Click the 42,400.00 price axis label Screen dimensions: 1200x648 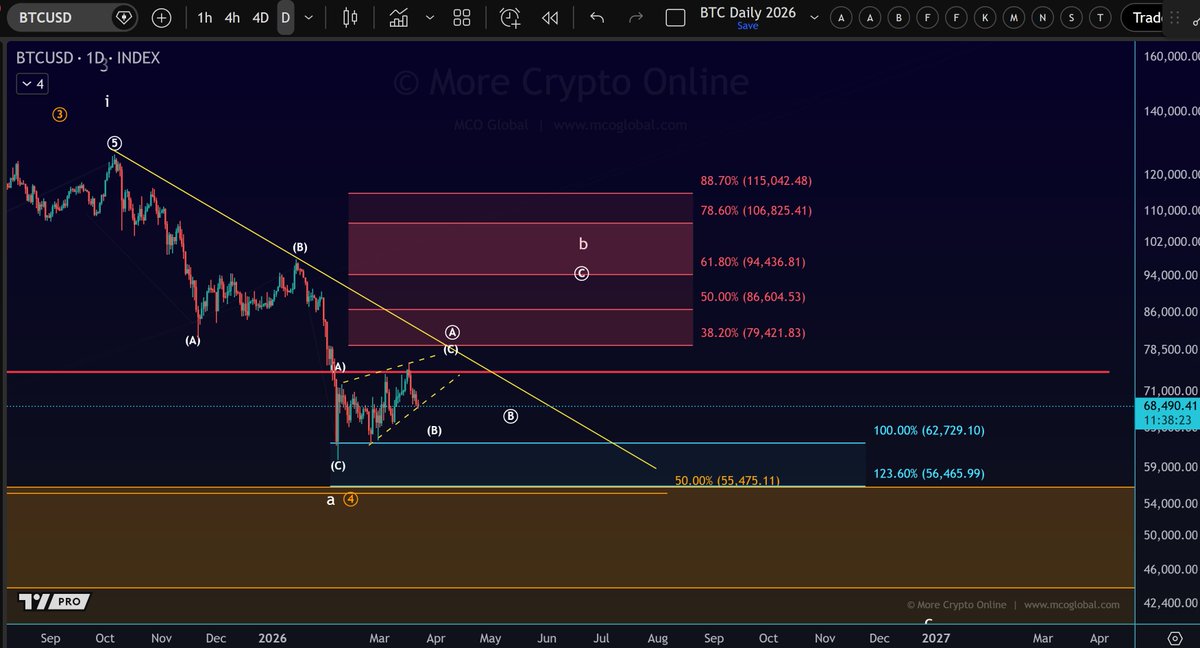click(1170, 602)
